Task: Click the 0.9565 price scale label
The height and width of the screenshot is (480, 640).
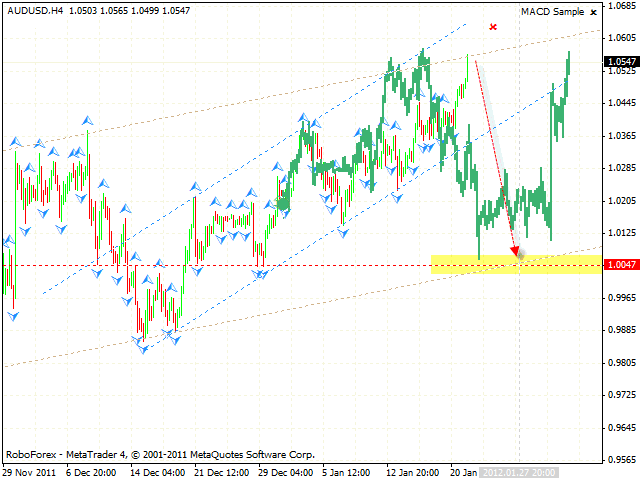Action: click(x=621, y=461)
